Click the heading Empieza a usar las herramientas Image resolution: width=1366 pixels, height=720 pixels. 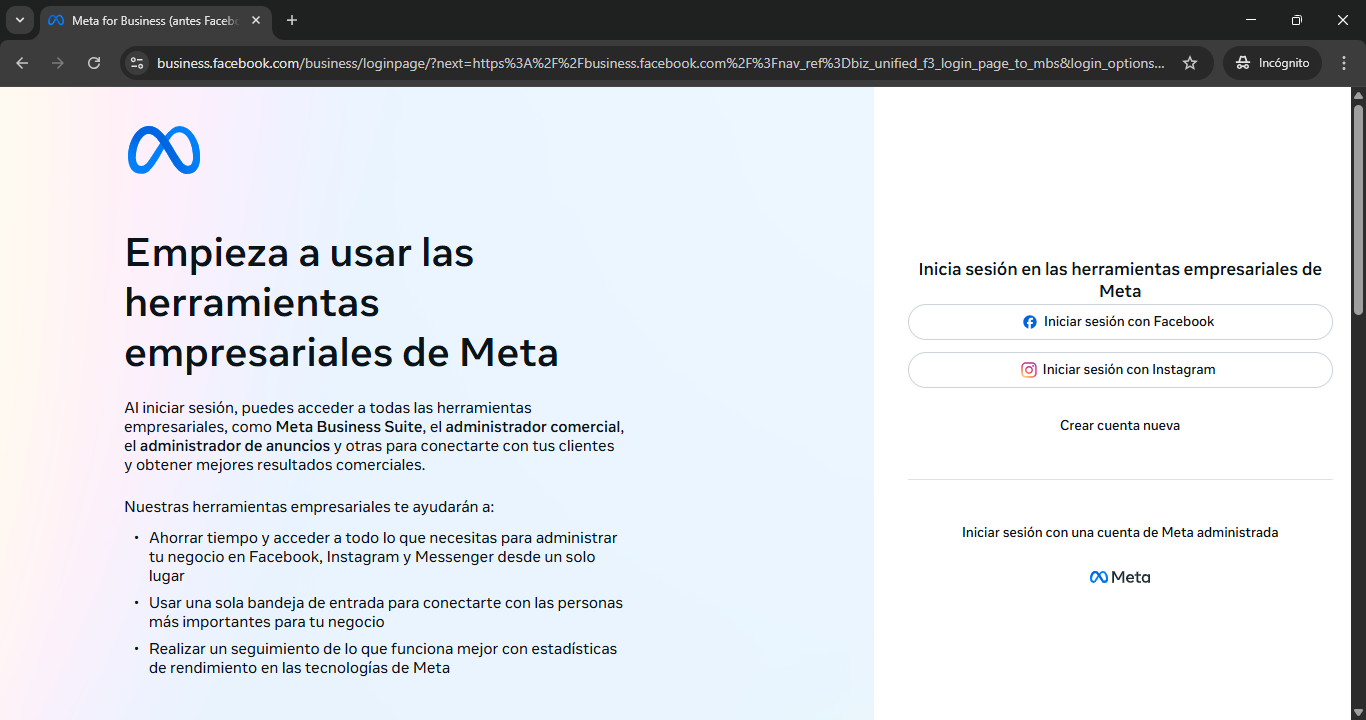[342, 302]
